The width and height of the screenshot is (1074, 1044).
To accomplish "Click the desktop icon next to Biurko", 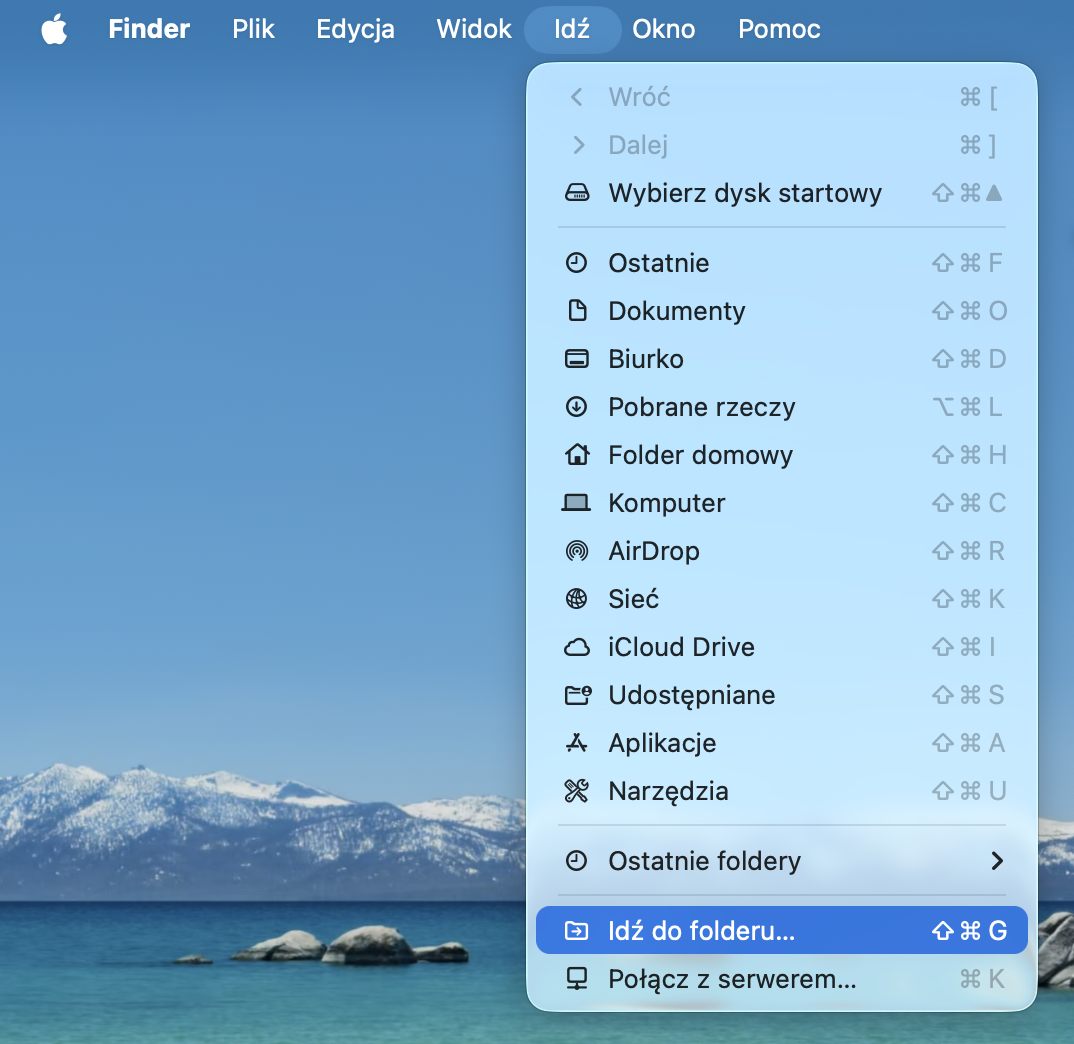I will tap(577, 359).
